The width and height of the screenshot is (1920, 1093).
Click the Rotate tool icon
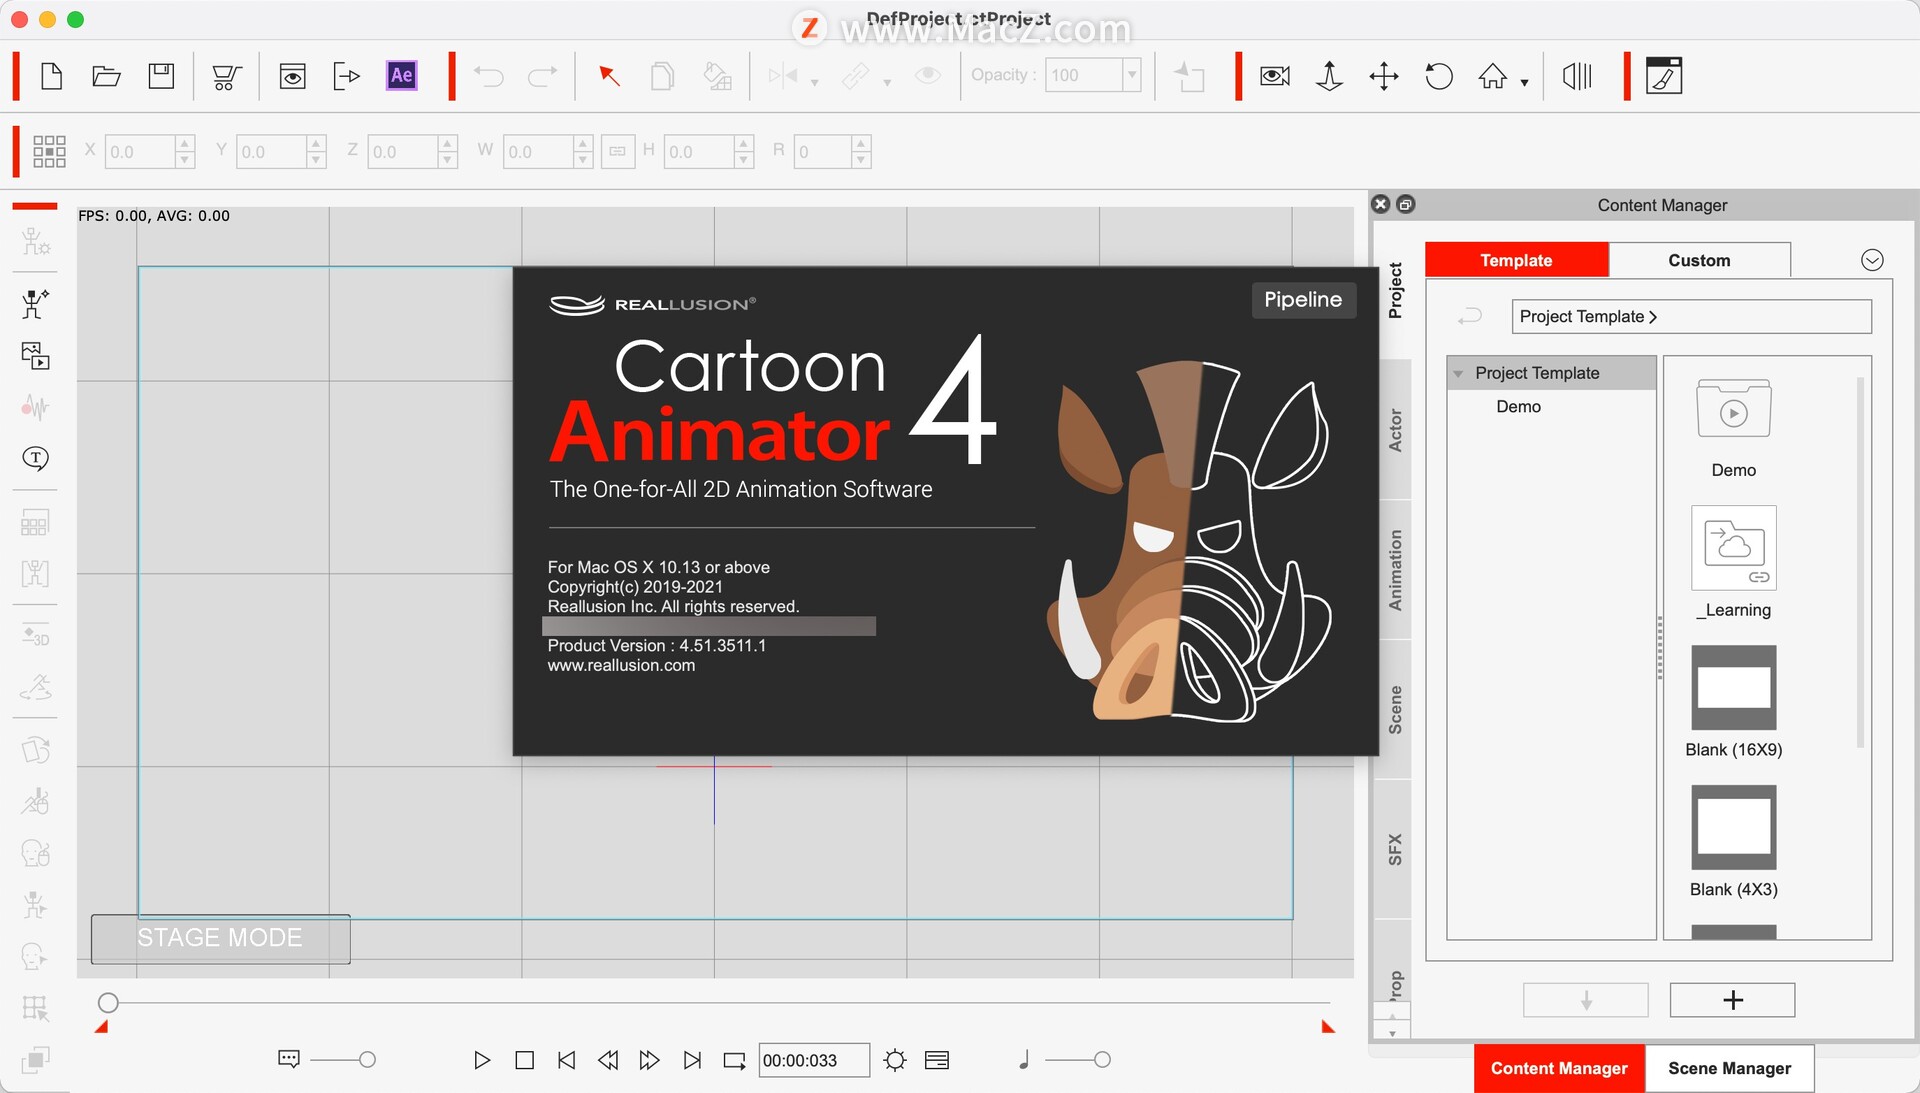[x=1438, y=75]
